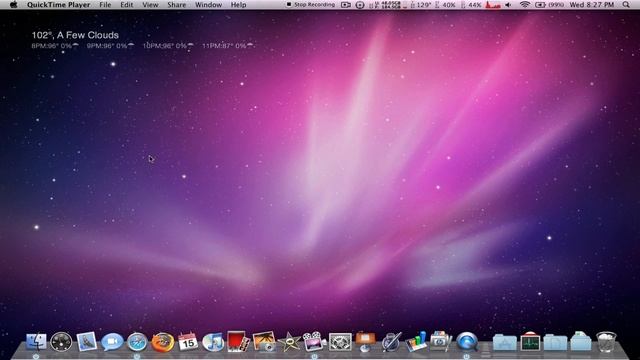Open Spotlight search magnifier in menu bar
This screenshot has height=360, width=640.
[x=626, y=5]
